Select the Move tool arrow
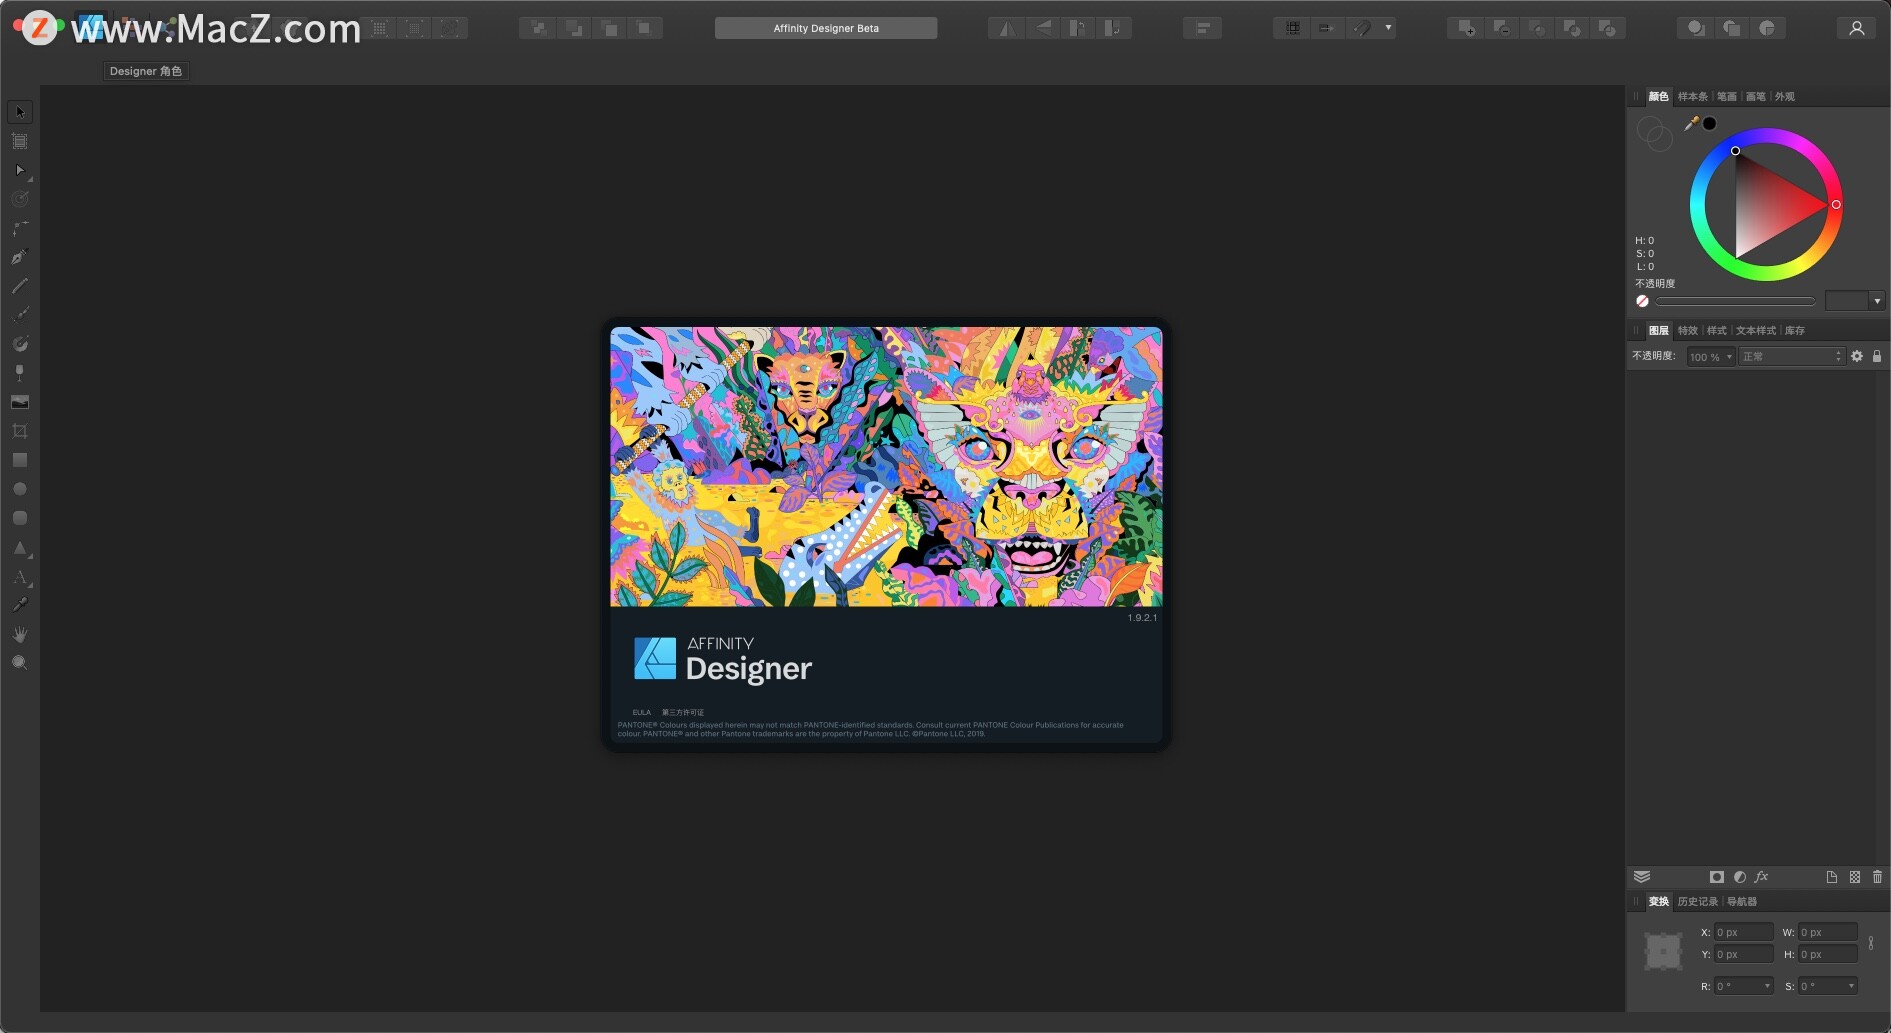 [20, 112]
